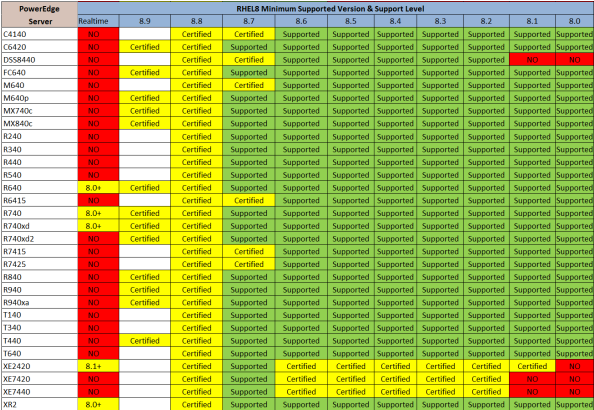Click the 8.8 version column header
The image size is (594, 410).
click(x=197, y=21)
